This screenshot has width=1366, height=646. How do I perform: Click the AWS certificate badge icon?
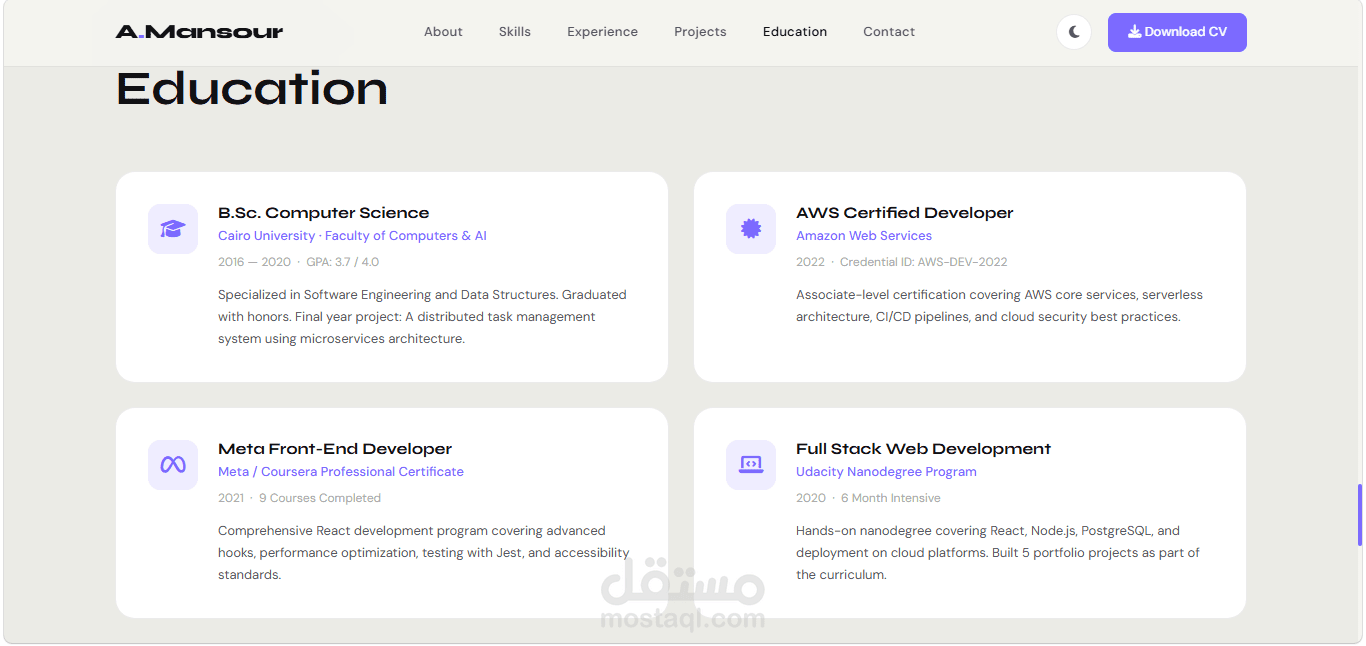coord(751,229)
